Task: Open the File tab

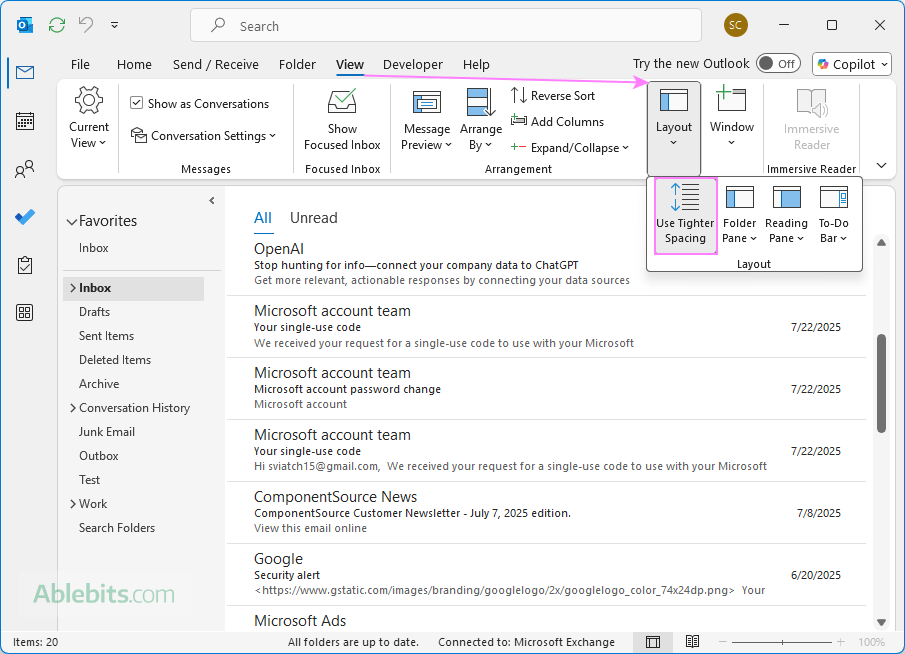Action: [x=80, y=64]
